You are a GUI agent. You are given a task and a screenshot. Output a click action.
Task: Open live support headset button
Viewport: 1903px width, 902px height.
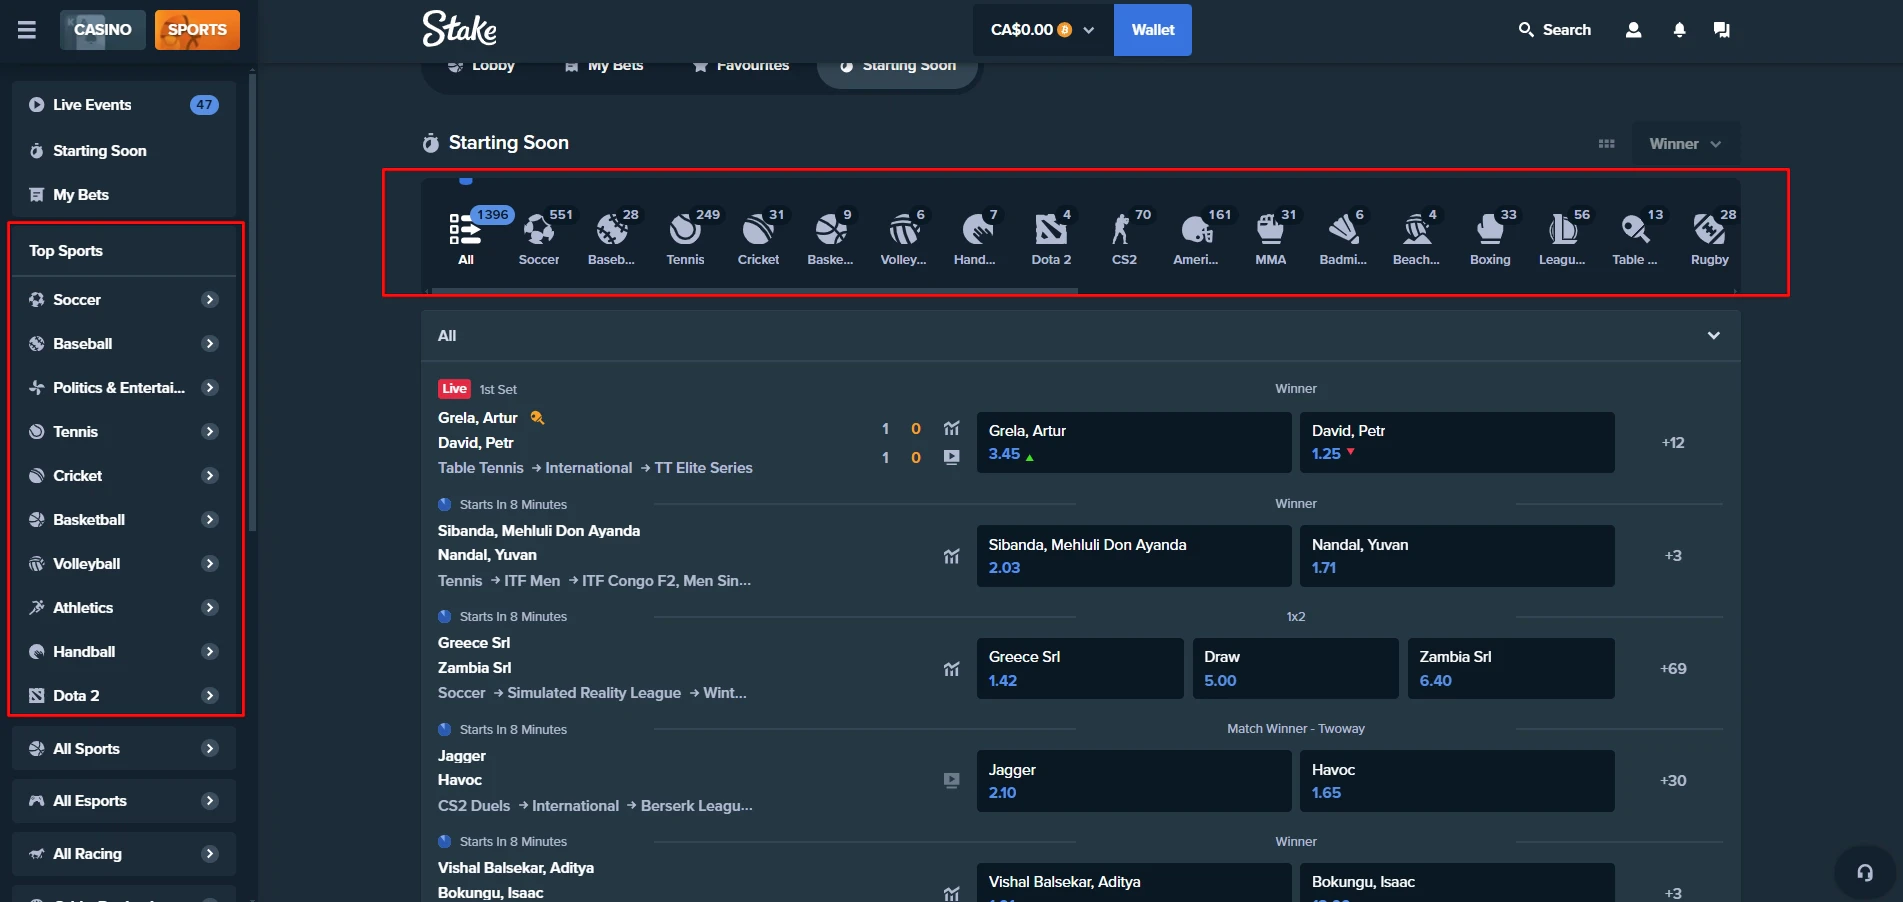pyautogui.click(x=1865, y=872)
